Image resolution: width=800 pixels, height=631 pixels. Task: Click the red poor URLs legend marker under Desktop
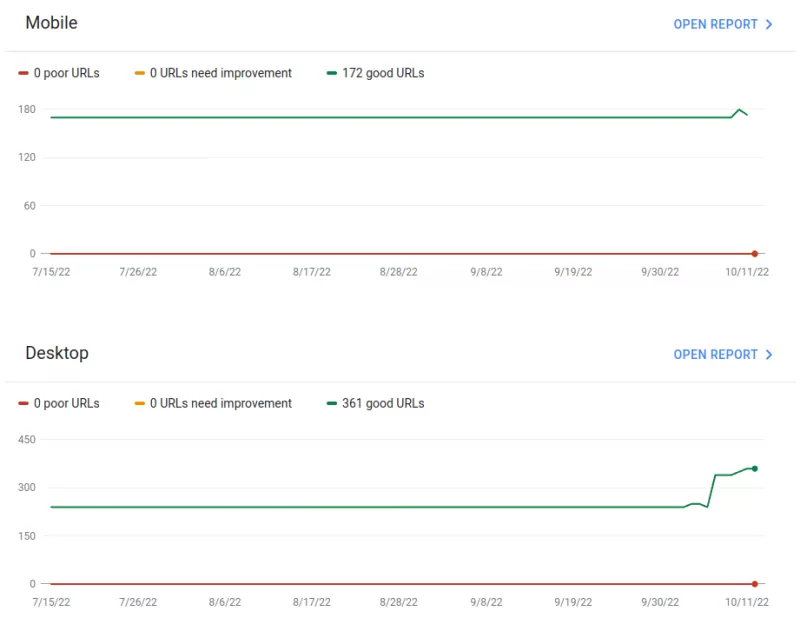pyautogui.click(x=22, y=403)
